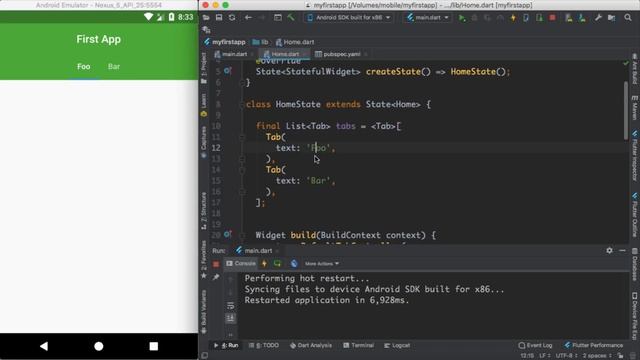Open DevTools blue icon in Run panel

click(x=294, y=264)
